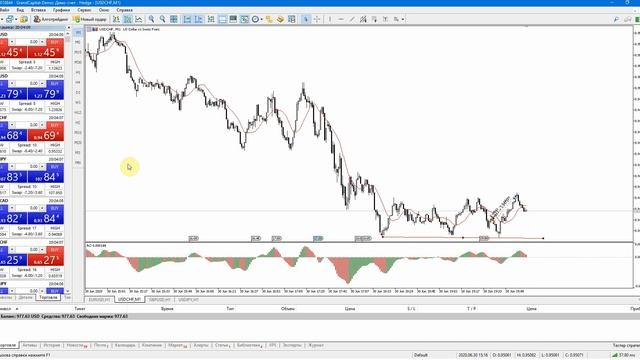Switch to Торговля tab in Market Watch
This screenshot has width=640, height=360.
pyautogui.click(x=48, y=298)
